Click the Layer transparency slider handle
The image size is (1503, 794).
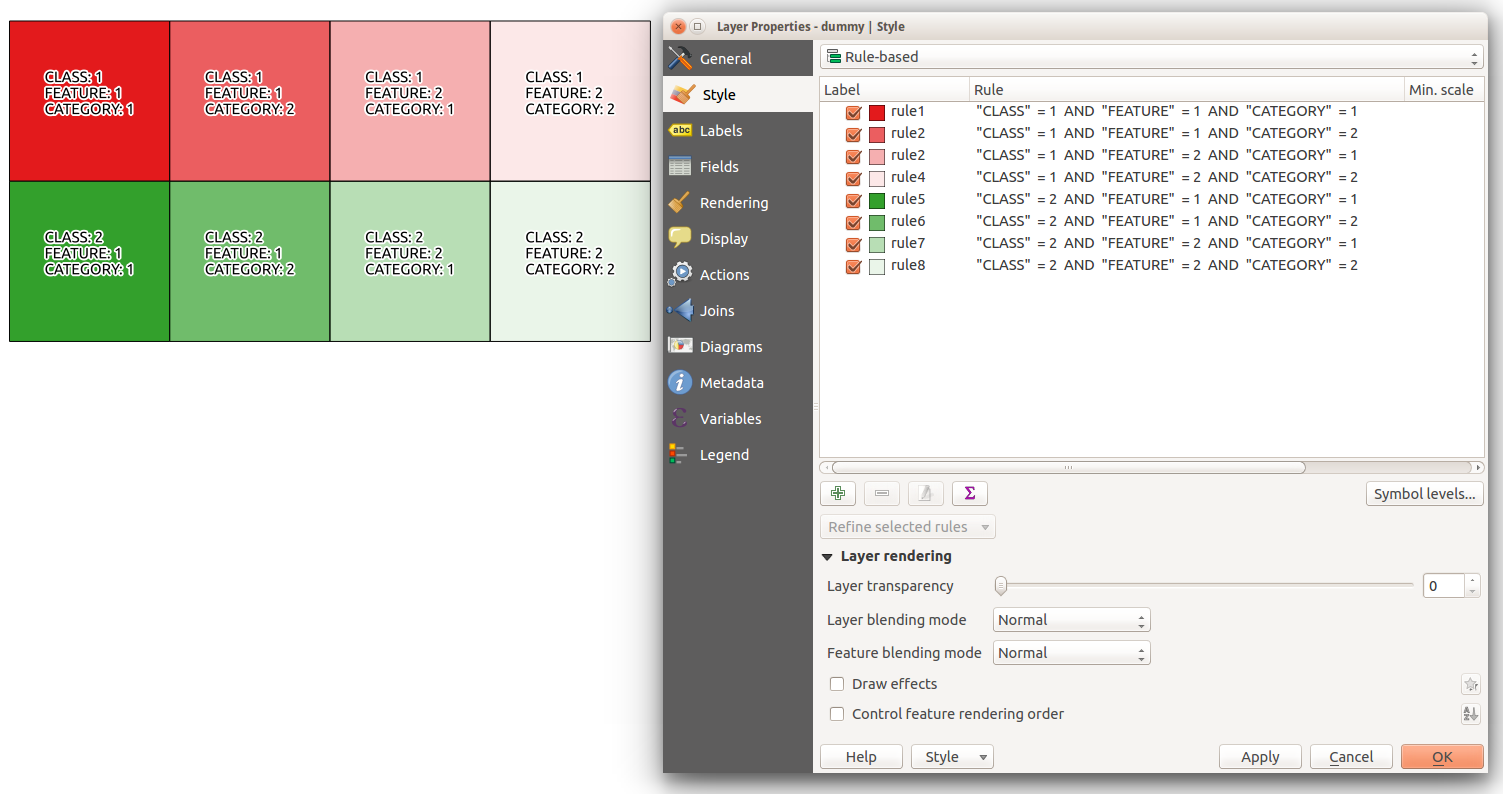point(1000,586)
